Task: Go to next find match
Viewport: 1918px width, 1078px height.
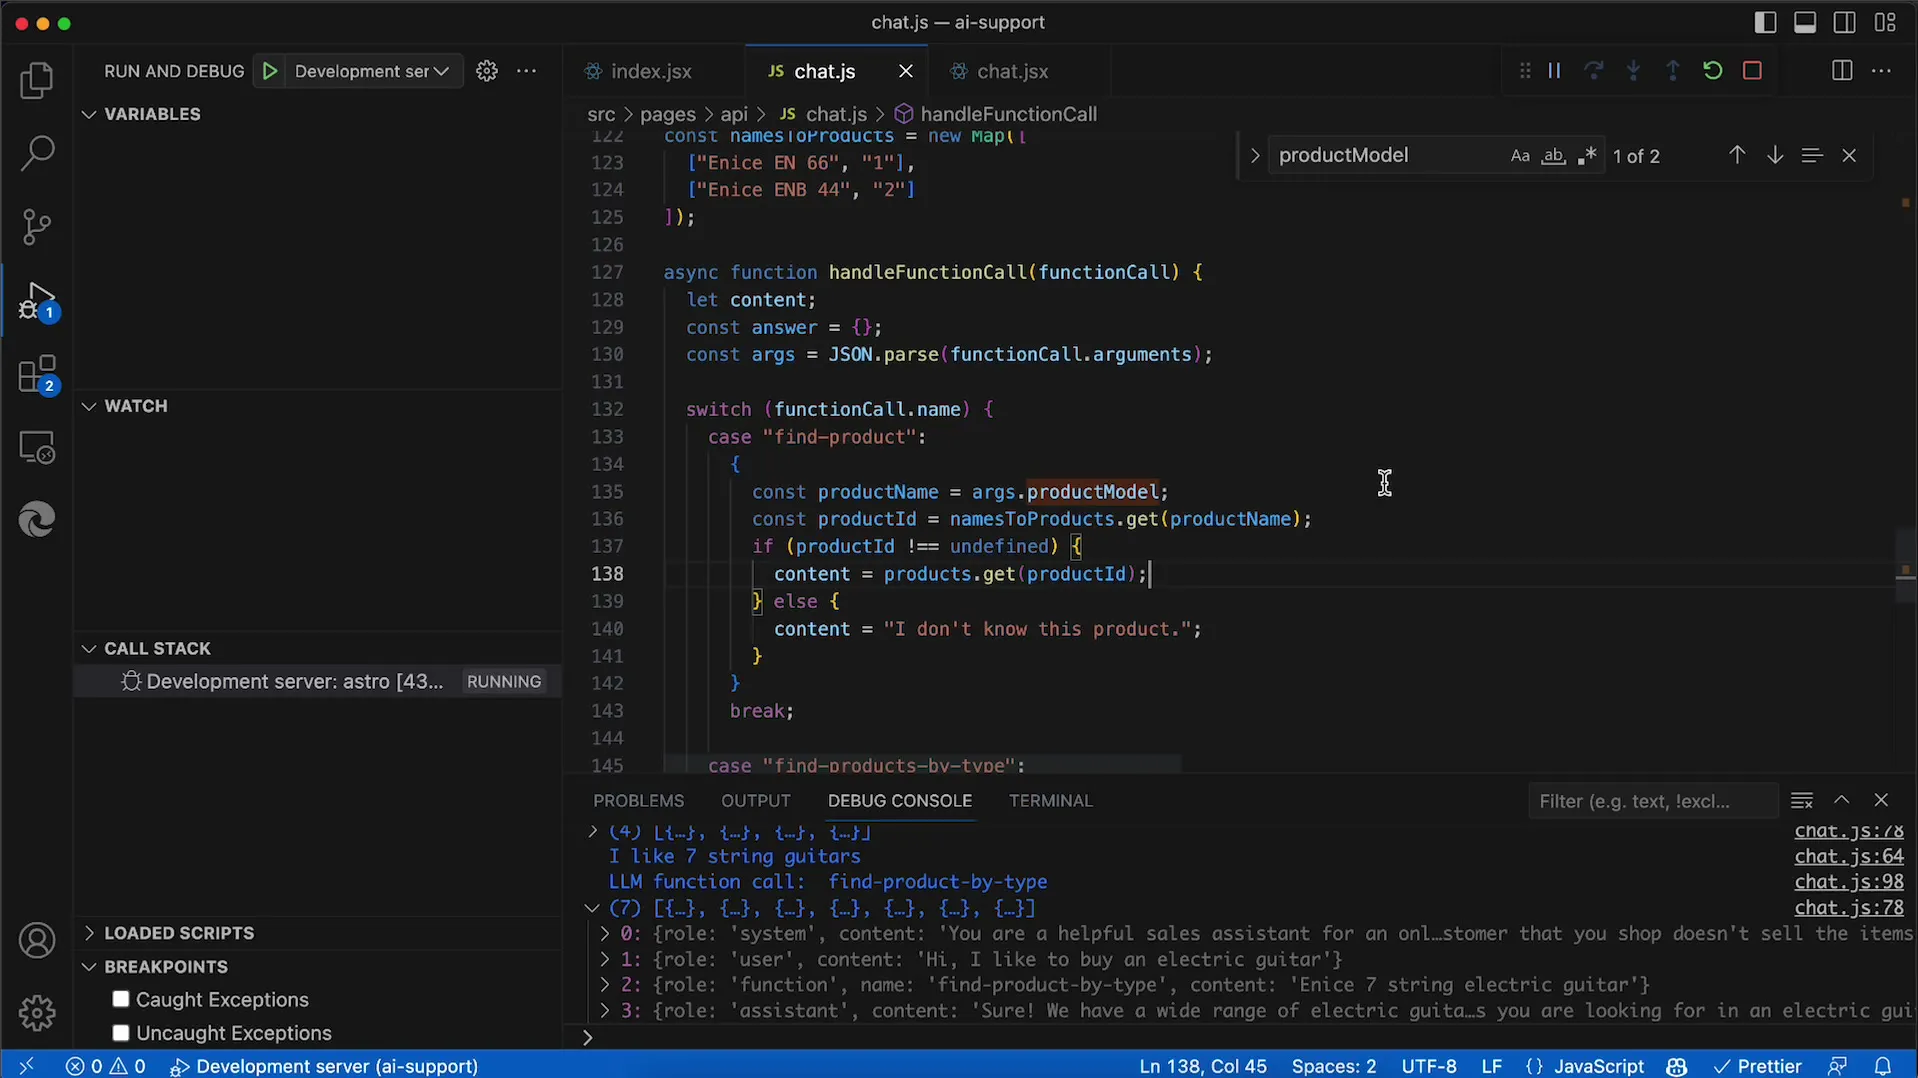Action: (1775, 155)
